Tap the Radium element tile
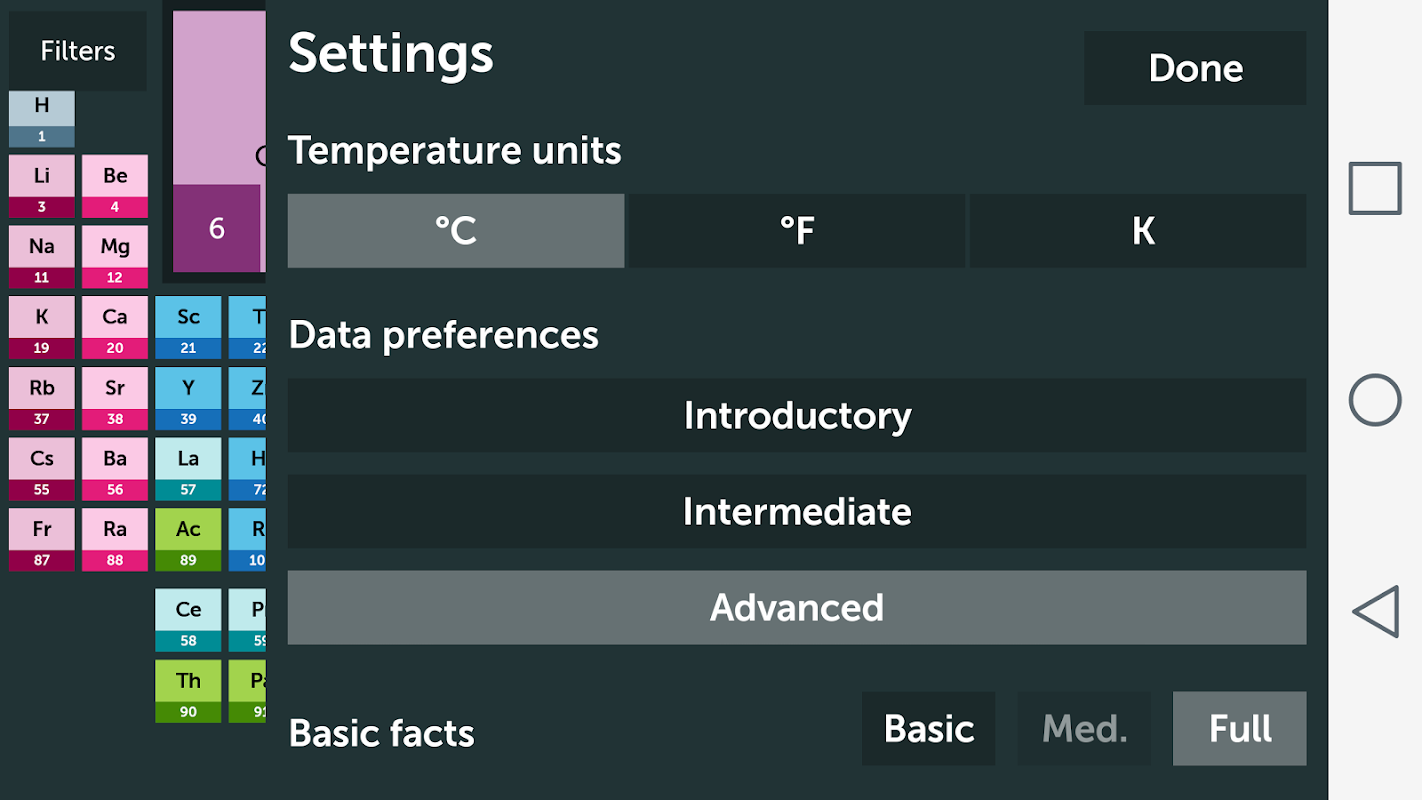Image resolution: width=1422 pixels, height=800 pixels. 115,540
